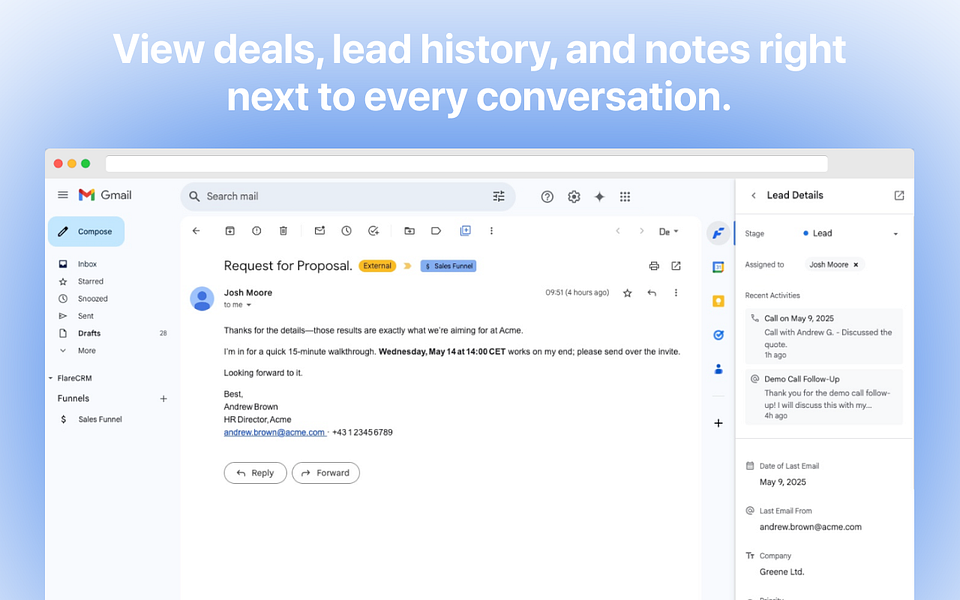This screenshot has width=960, height=600.
Task: Add a new funnel with plus
Action: point(163,399)
